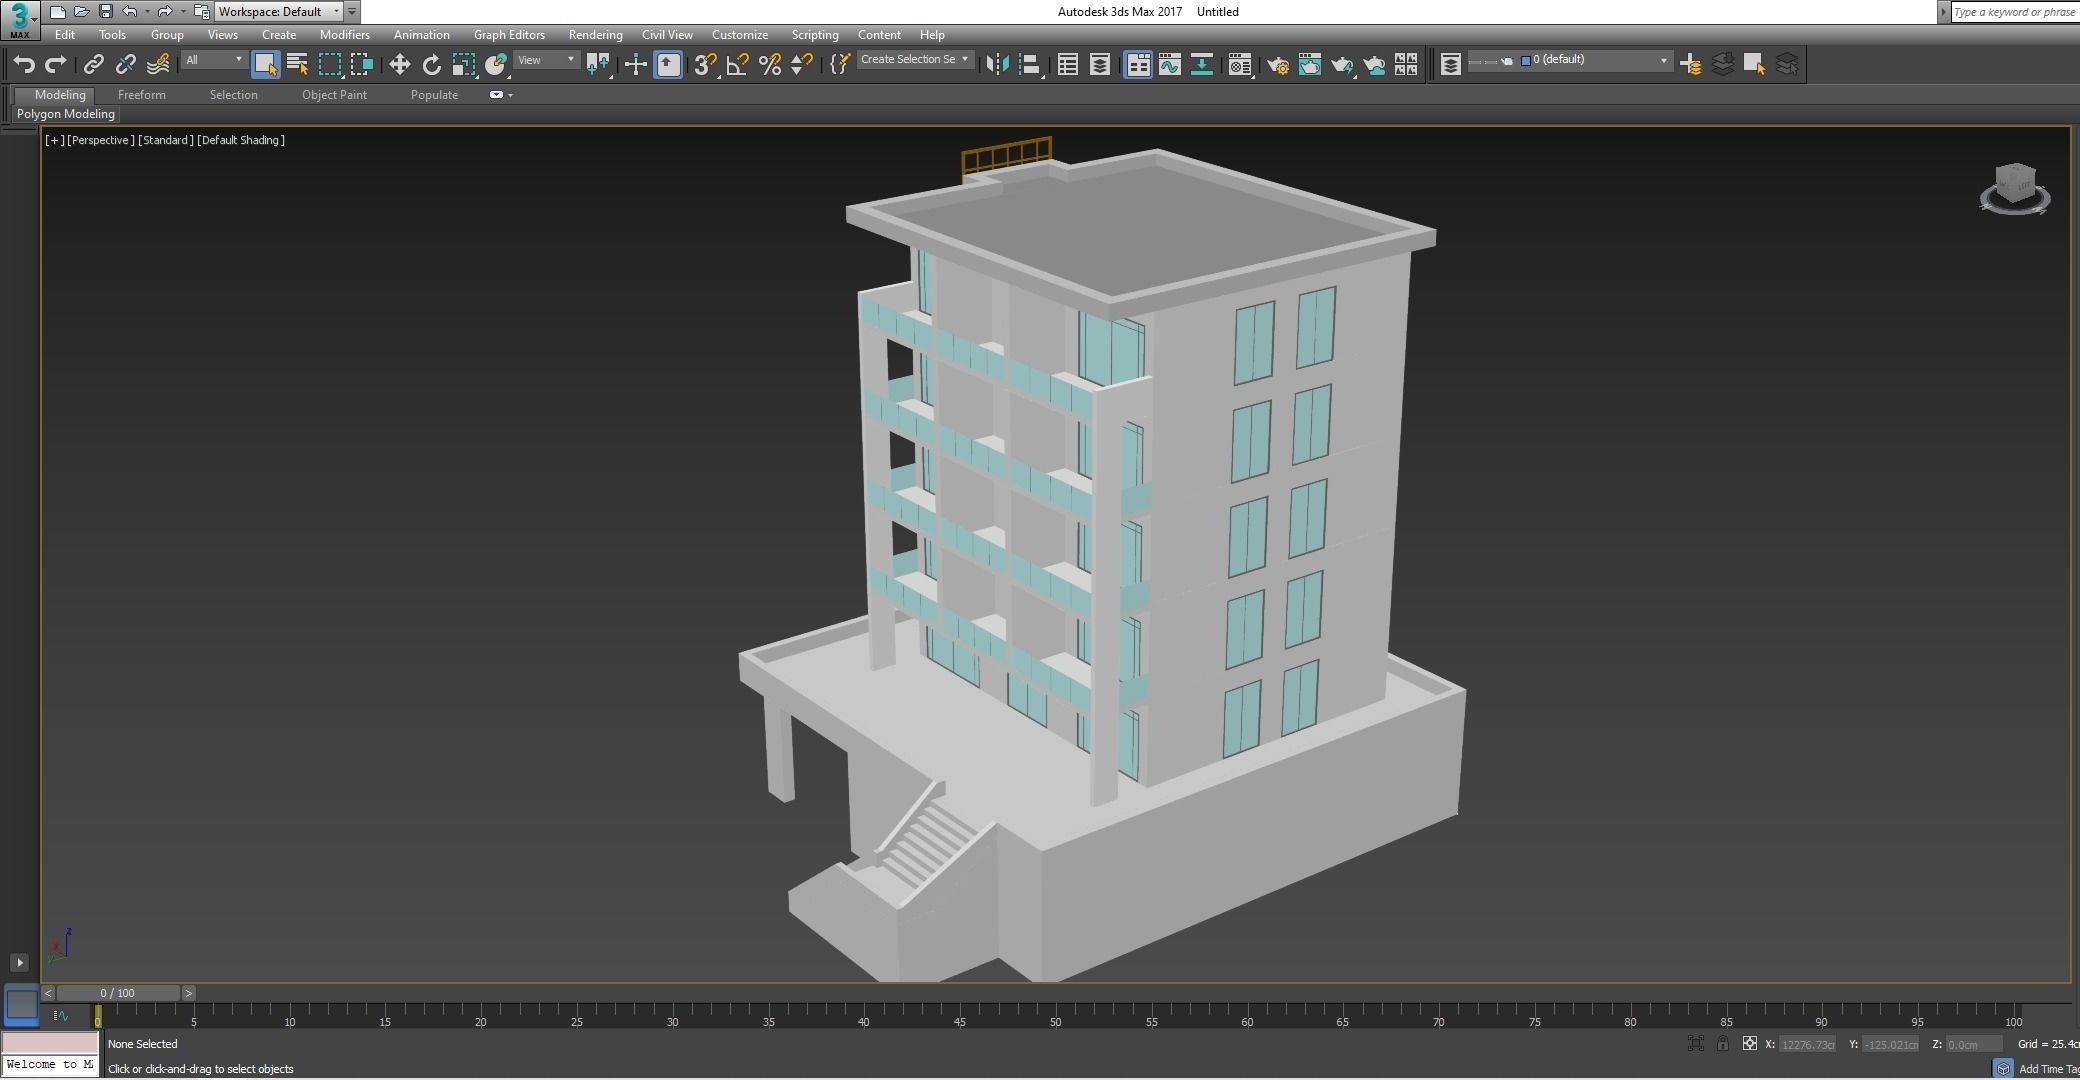
Task: Open the View reference coordinate dropdown
Action: (x=546, y=60)
